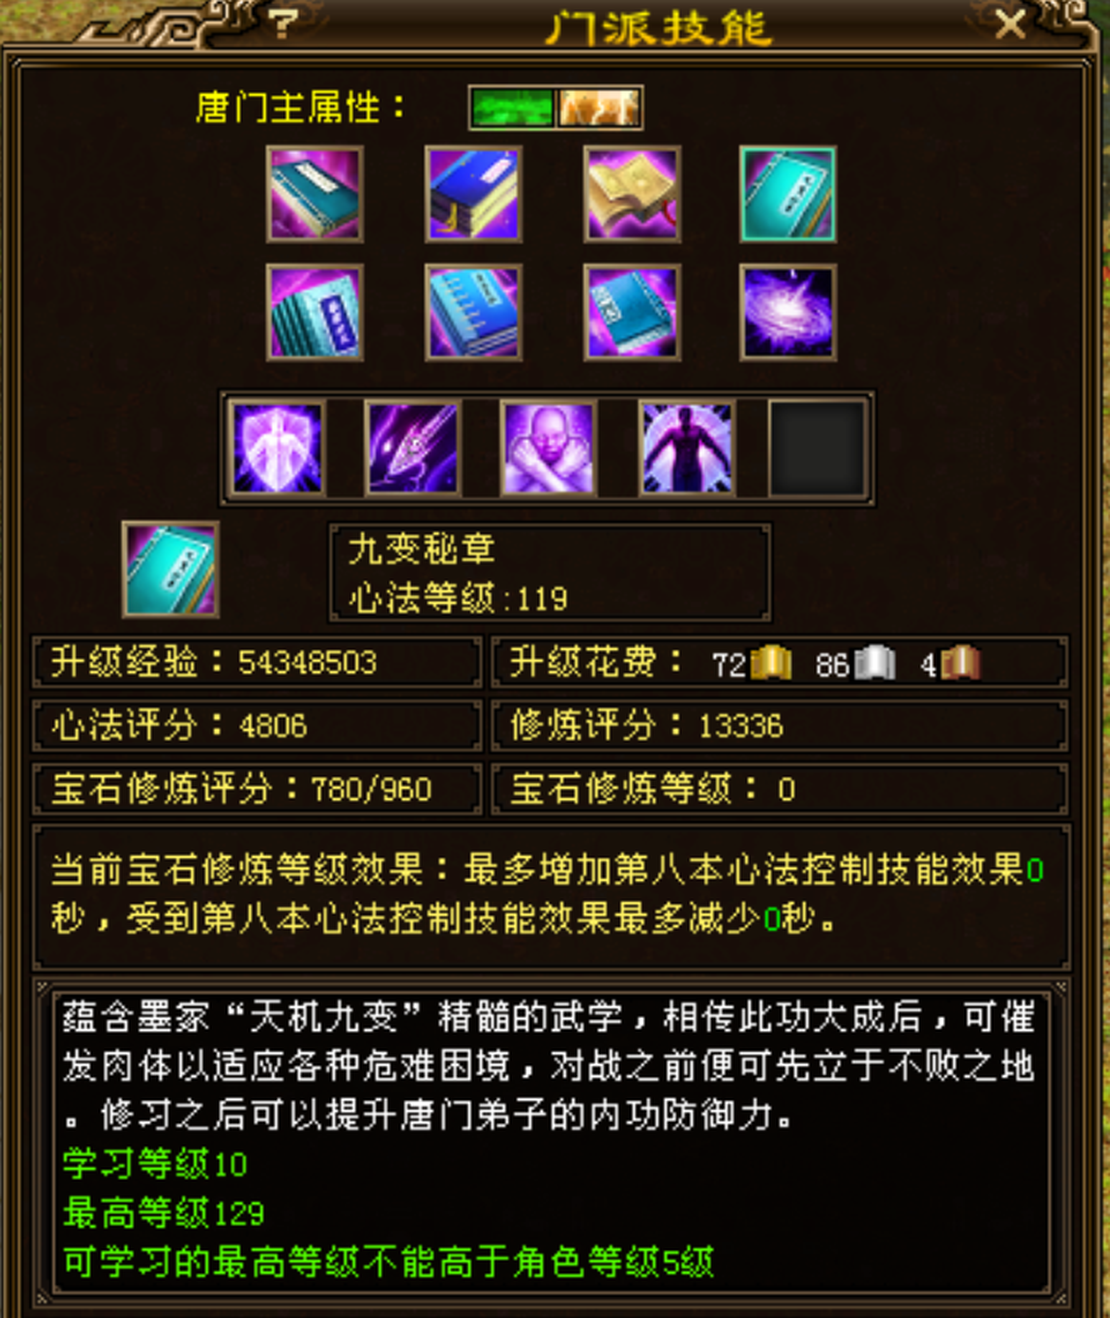Select the highlighted cyan 九变秘章 book in top row
Image resolution: width=1110 pixels, height=1318 pixels.
coord(788,194)
